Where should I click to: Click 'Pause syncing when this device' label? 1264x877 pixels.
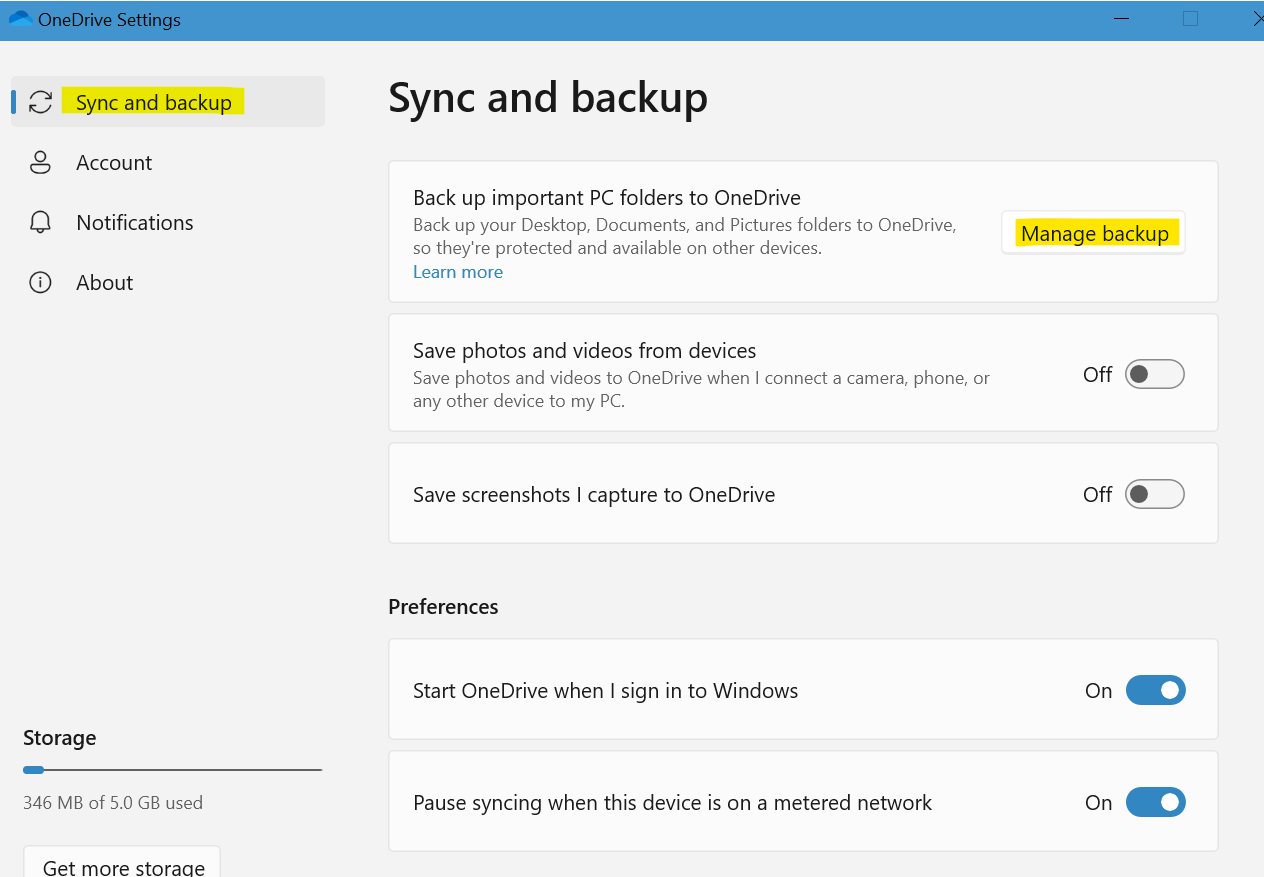(x=672, y=803)
